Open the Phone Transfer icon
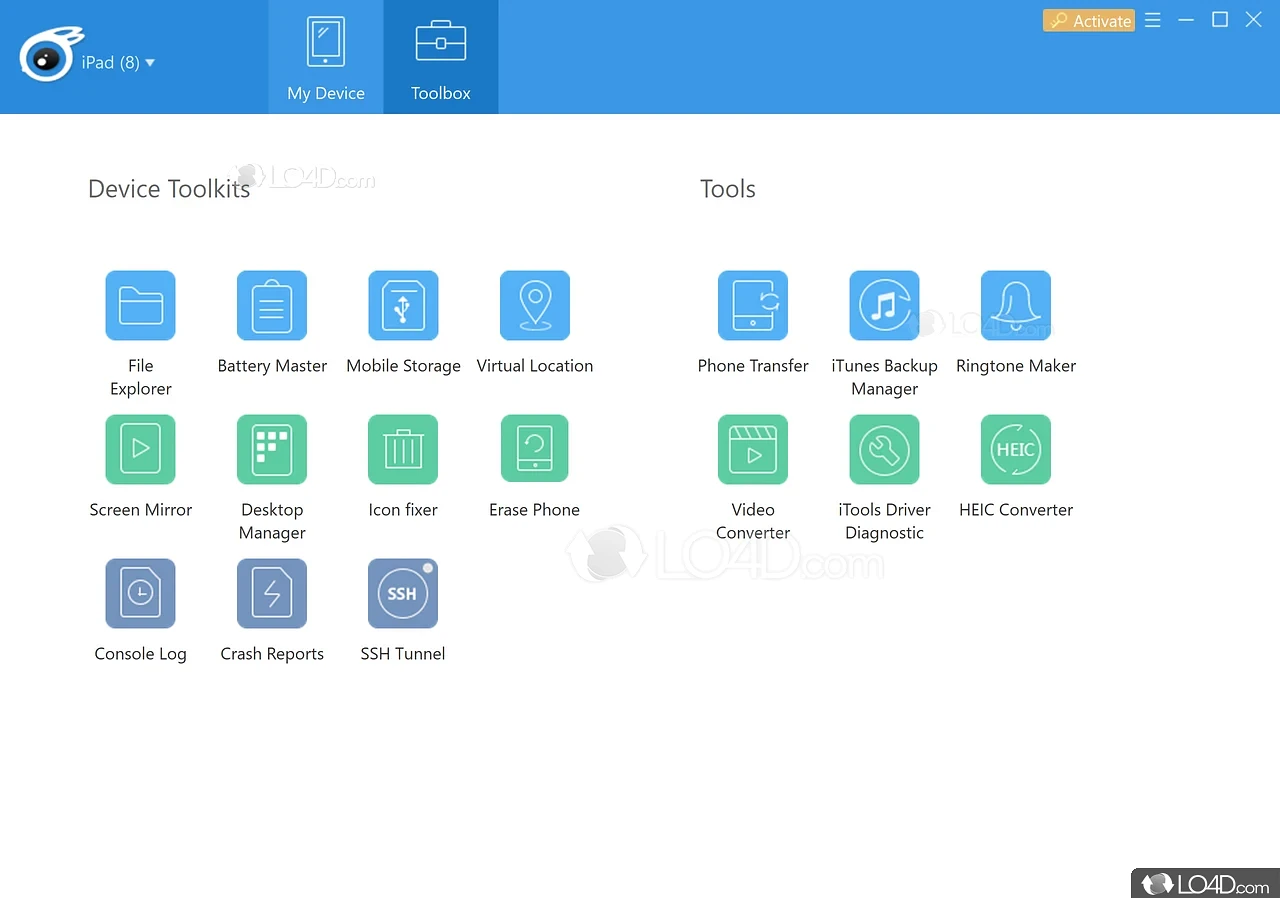 [x=753, y=305]
